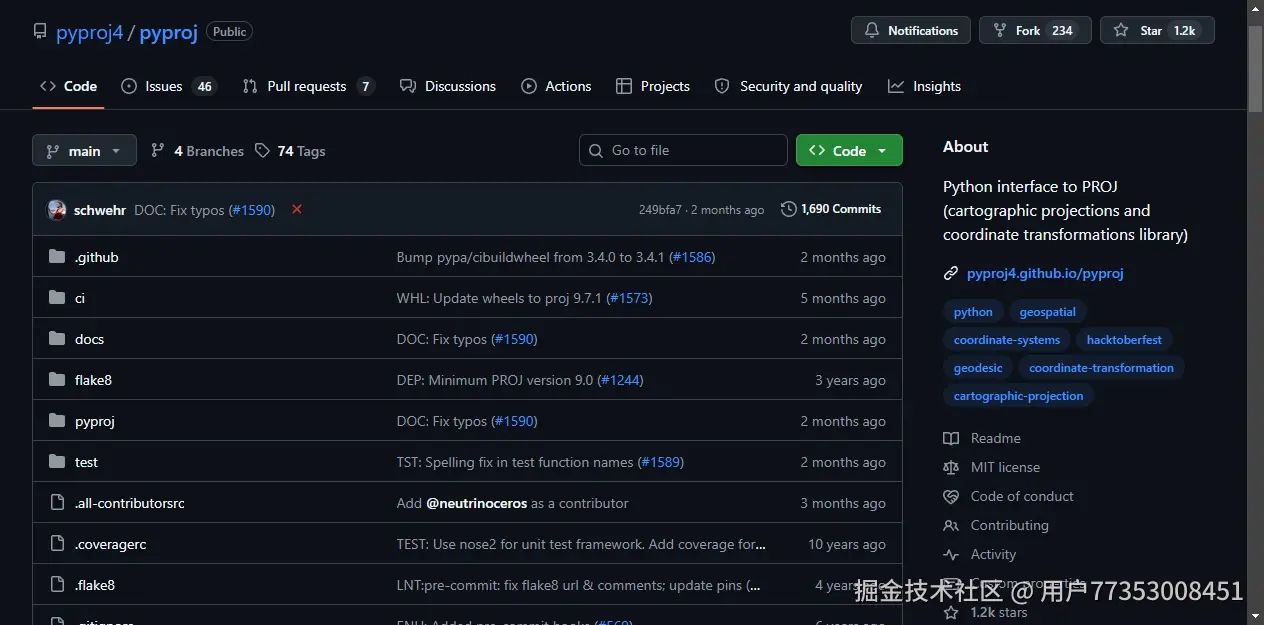
Task: View 1,690 Commits history
Action: coord(831,209)
